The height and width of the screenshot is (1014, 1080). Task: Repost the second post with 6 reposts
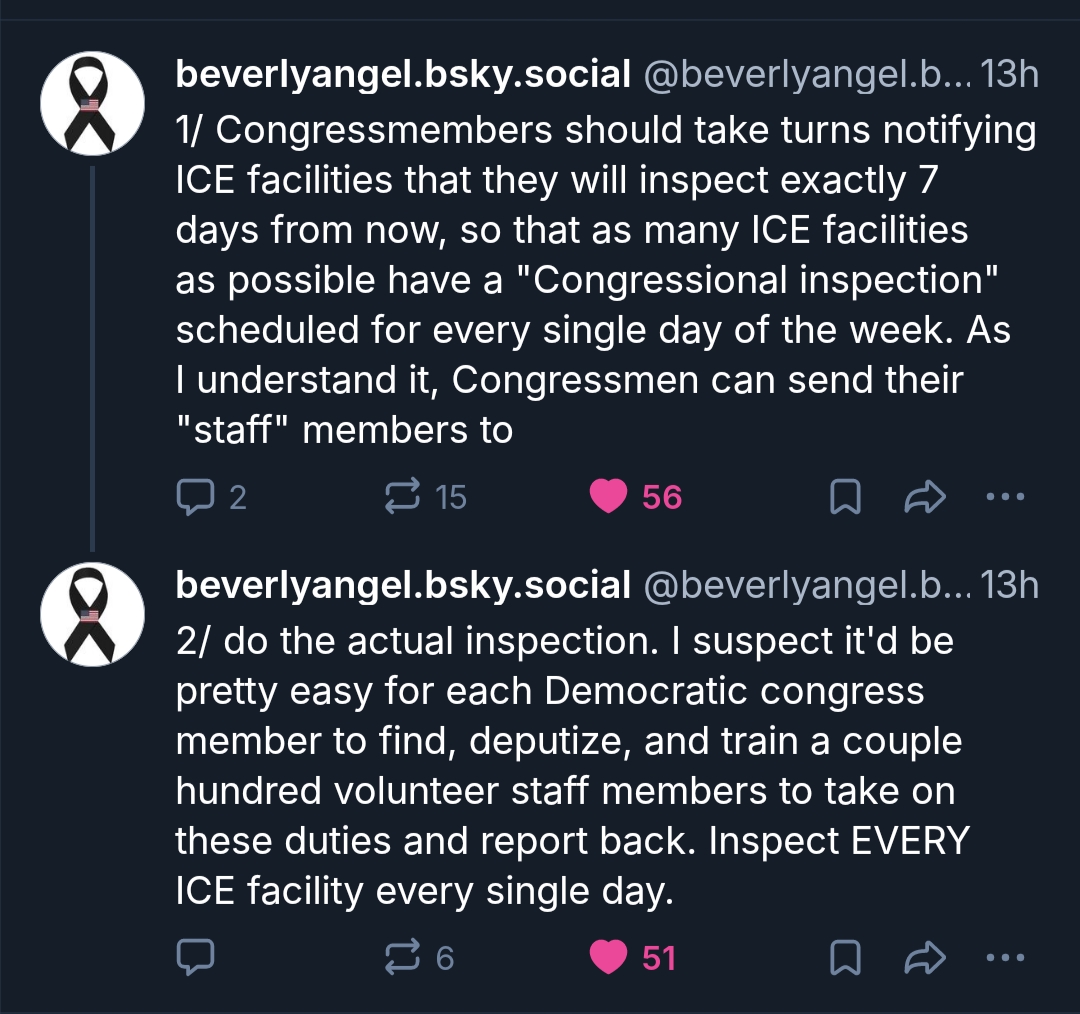tap(403, 958)
